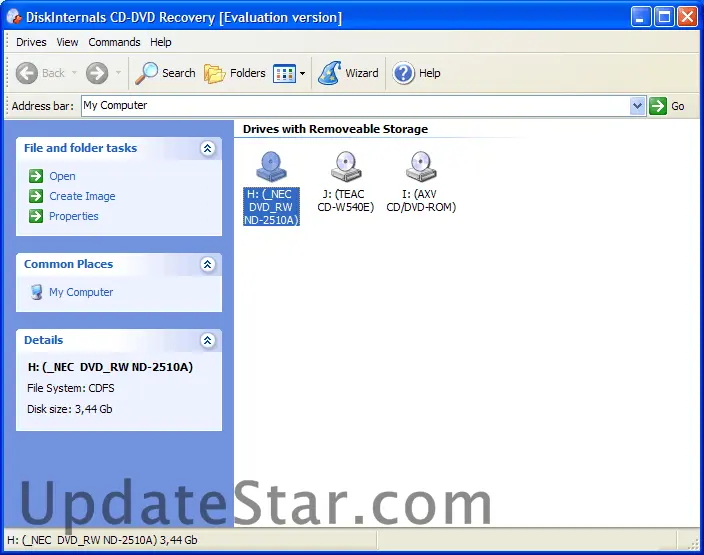Collapse the File and folder tasks panel
704x555 pixels.
(x=207, y=148)
